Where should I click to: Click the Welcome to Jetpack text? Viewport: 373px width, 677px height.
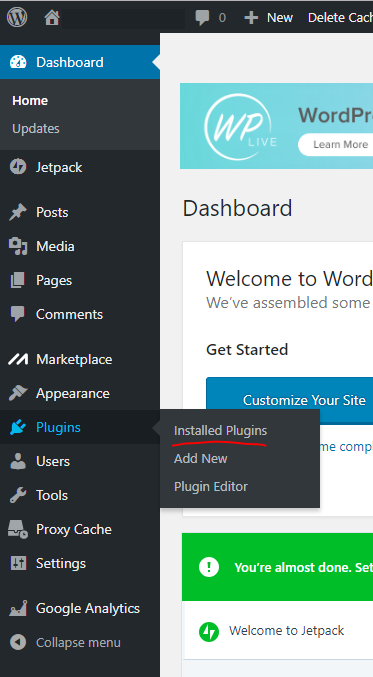(287, 631)
